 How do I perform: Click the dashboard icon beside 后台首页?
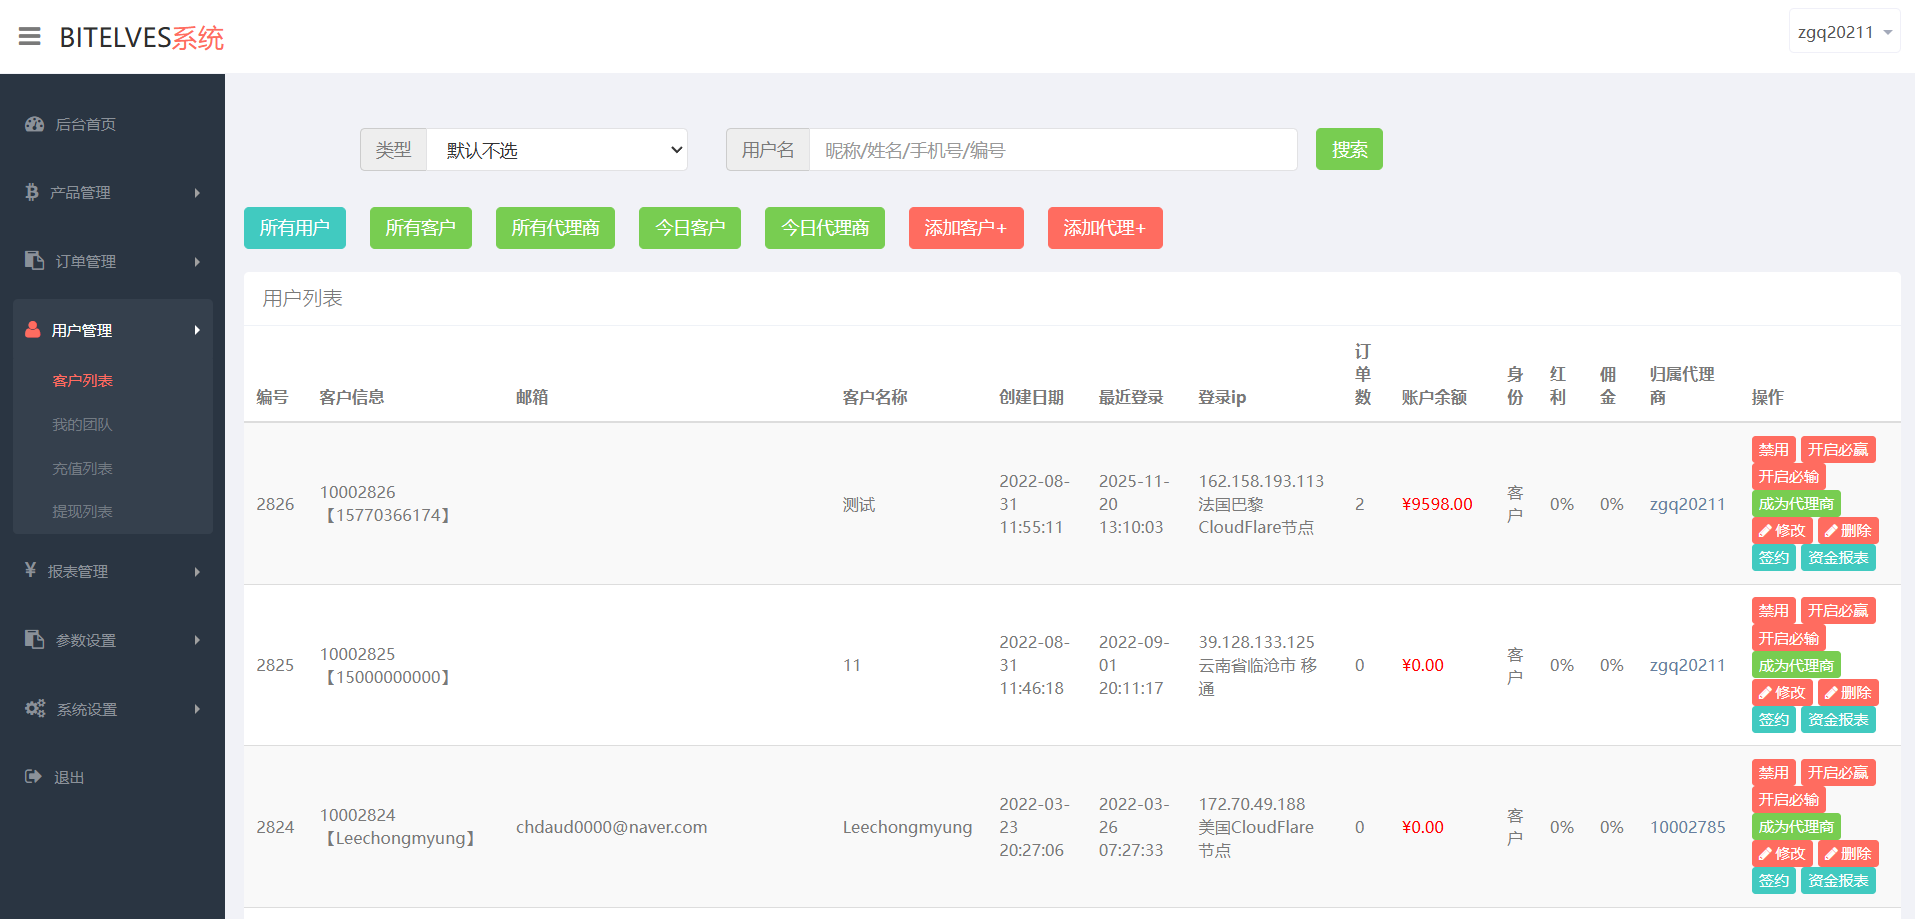[35, 124]
